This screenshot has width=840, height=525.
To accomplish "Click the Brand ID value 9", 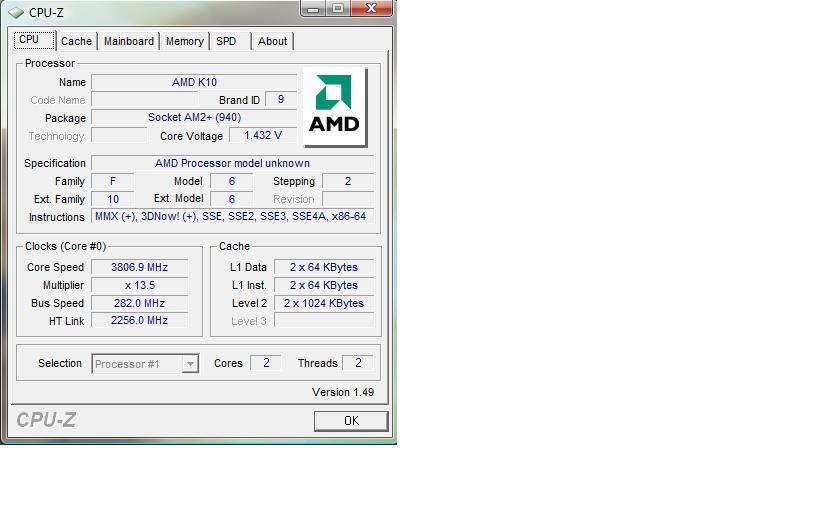I will (x=281, y=99).
